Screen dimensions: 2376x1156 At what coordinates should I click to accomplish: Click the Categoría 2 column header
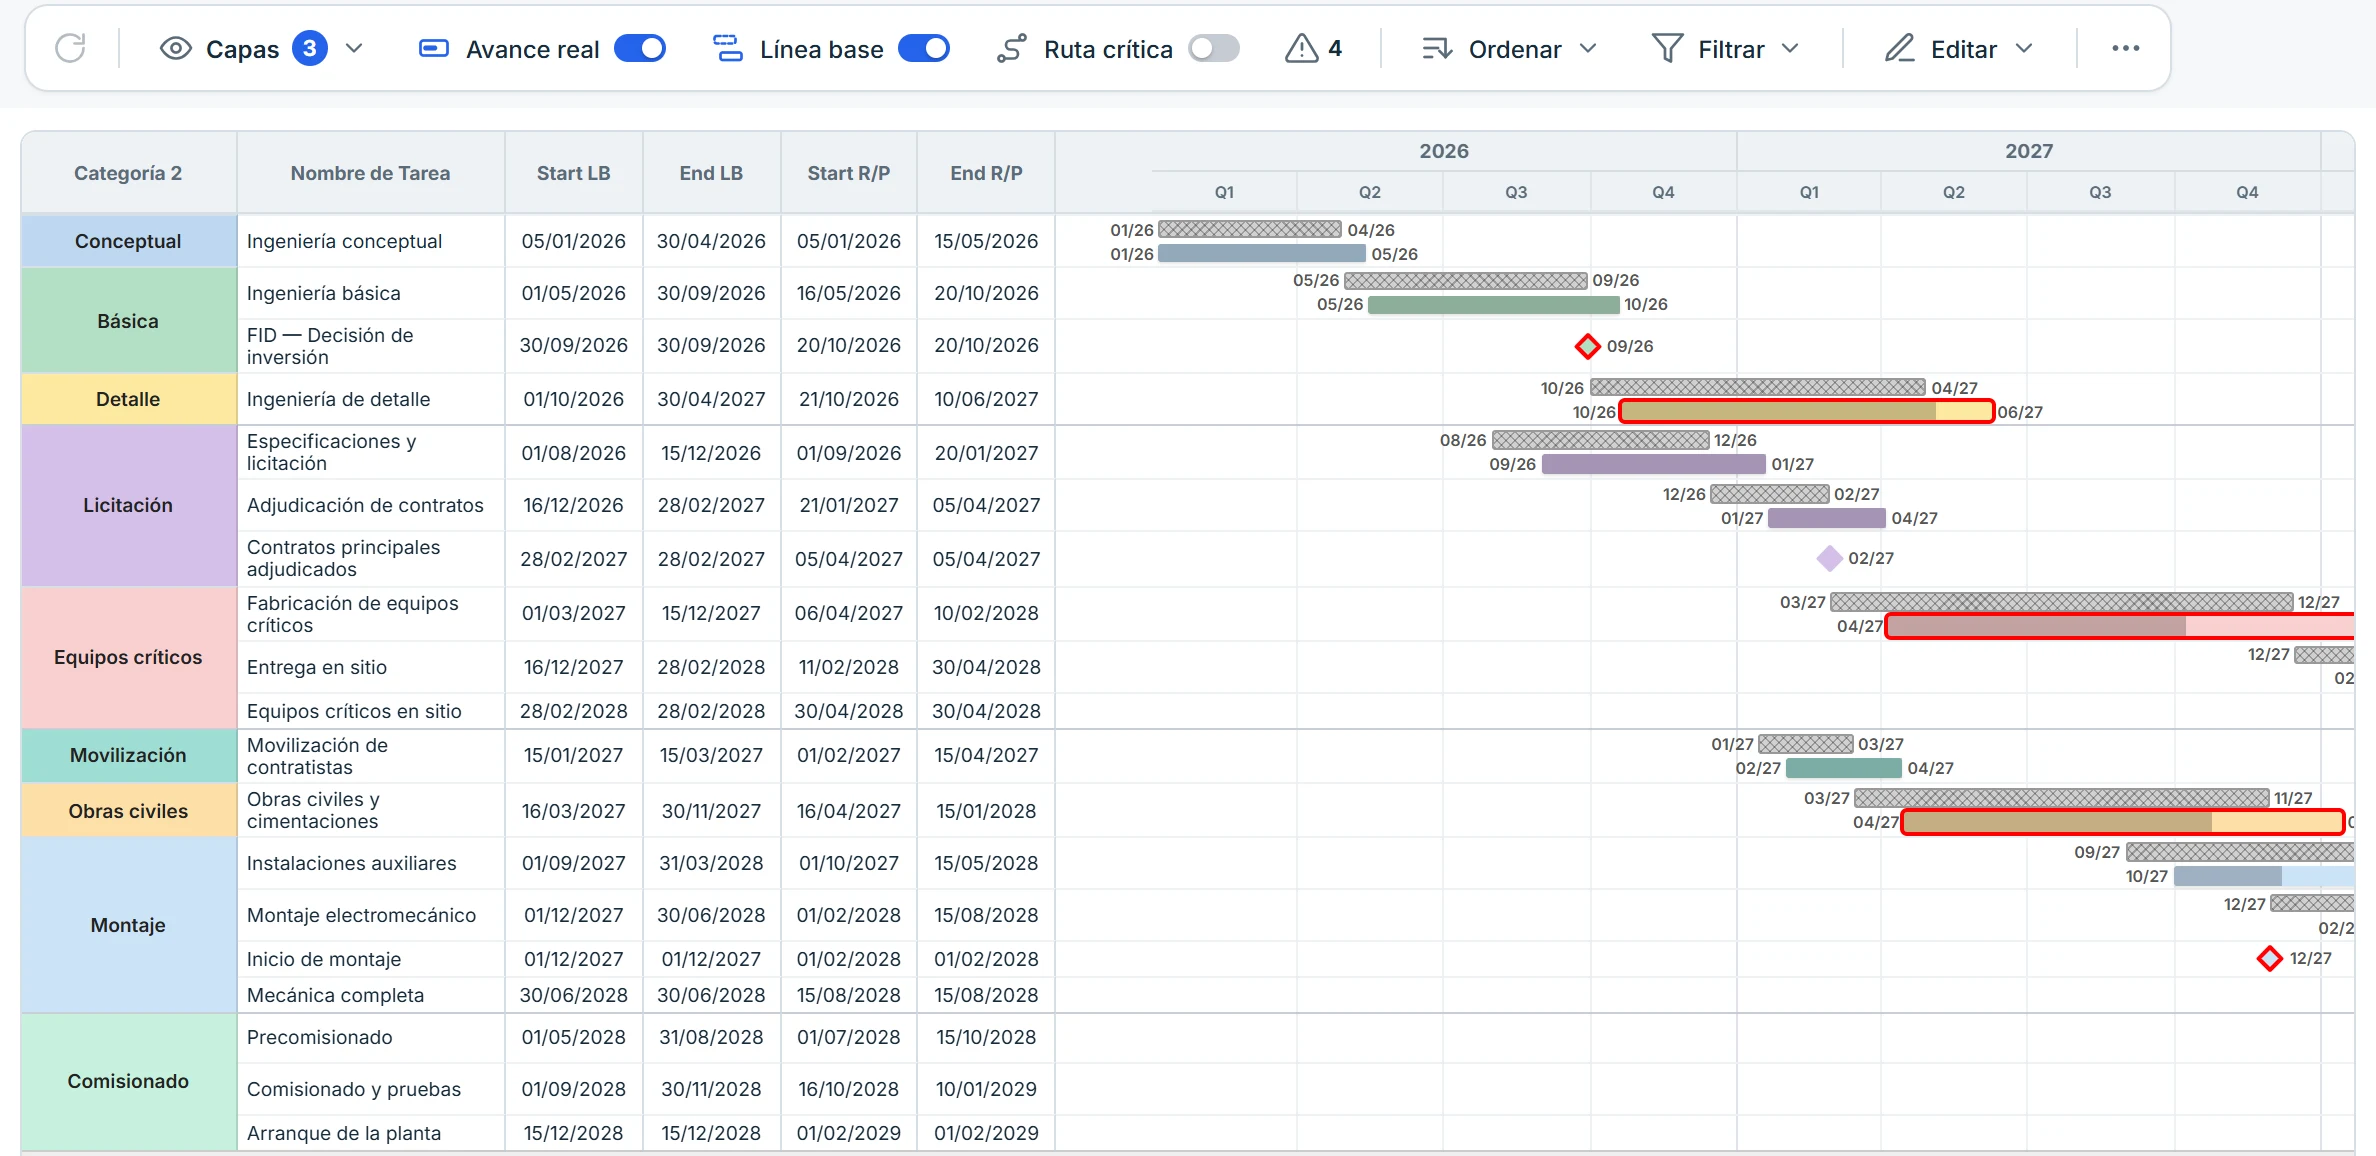tap(128, 173)
